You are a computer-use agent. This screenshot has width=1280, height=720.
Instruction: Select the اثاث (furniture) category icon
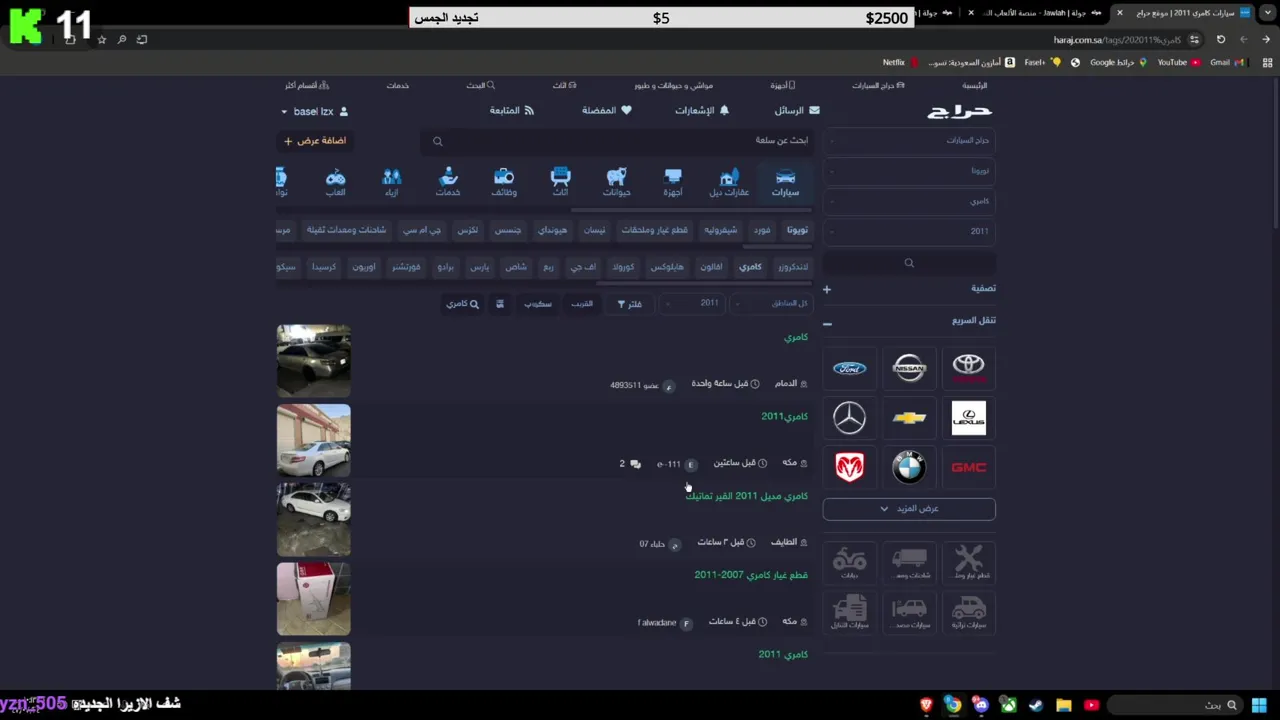click(x=560, y=182)
